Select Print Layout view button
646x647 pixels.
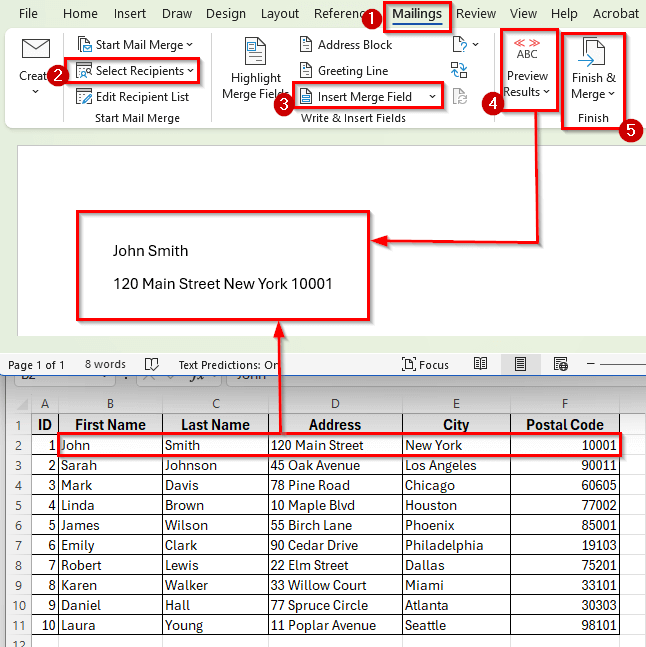[521, 365]
